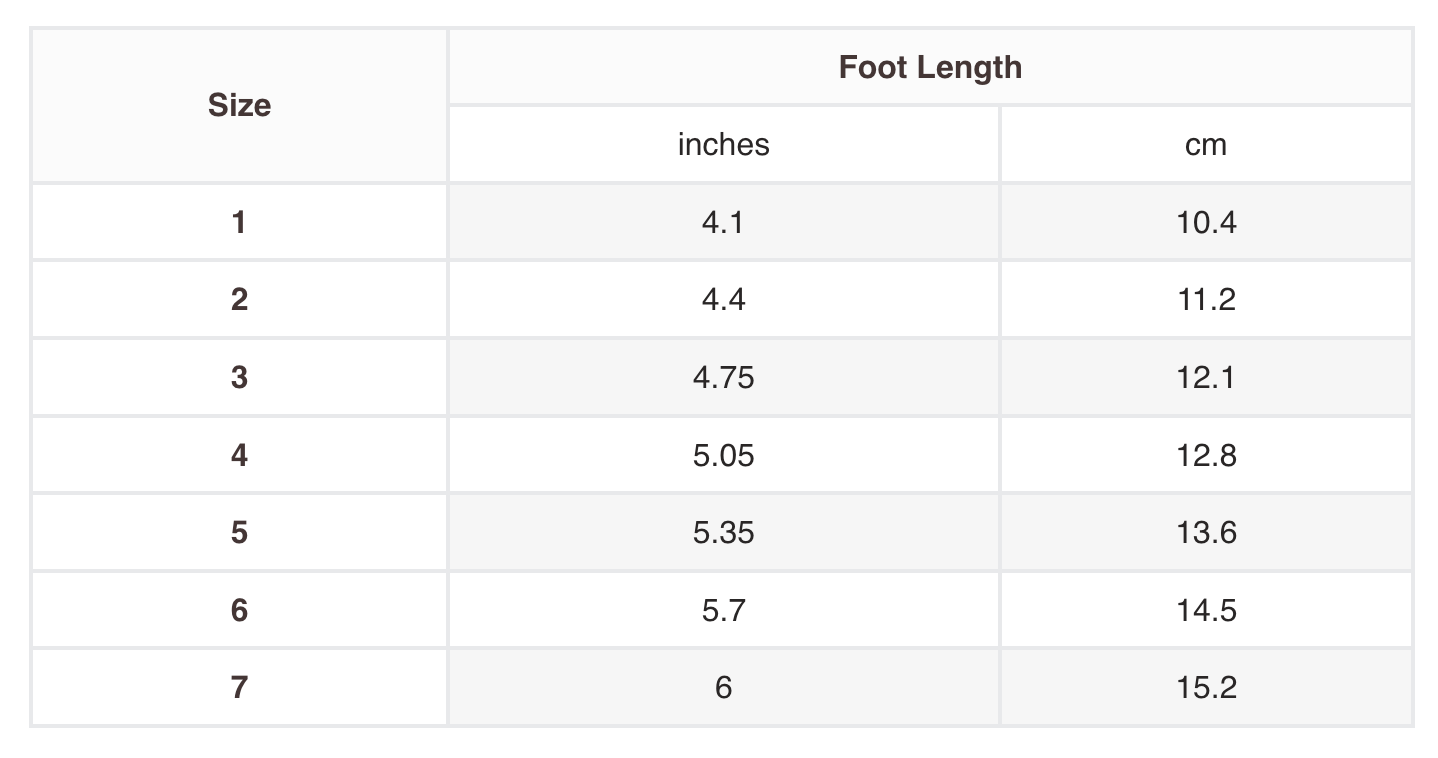Screen dimensions: 1438x758
Task: Click the 10.4 cm cell
Action: pos(1206,222)
